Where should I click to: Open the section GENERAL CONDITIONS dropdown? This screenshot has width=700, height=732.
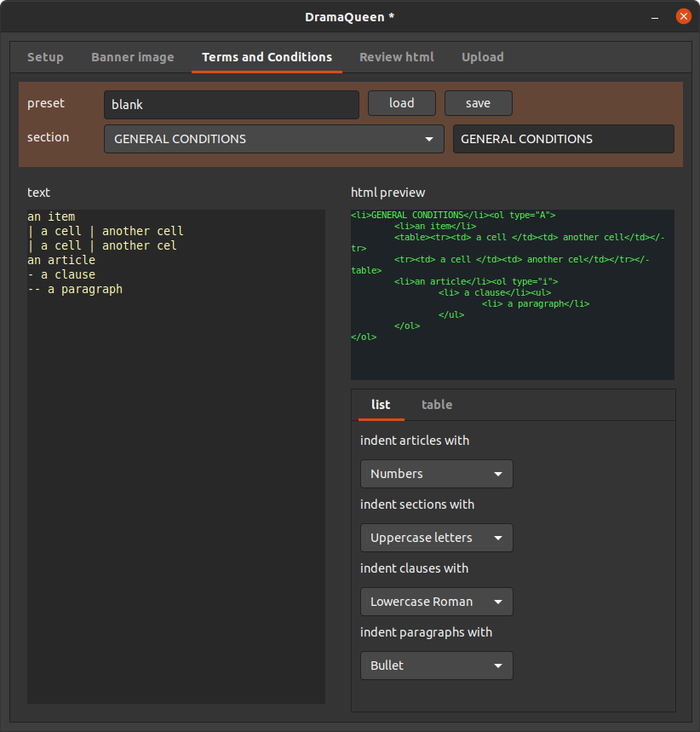(274, 139)
